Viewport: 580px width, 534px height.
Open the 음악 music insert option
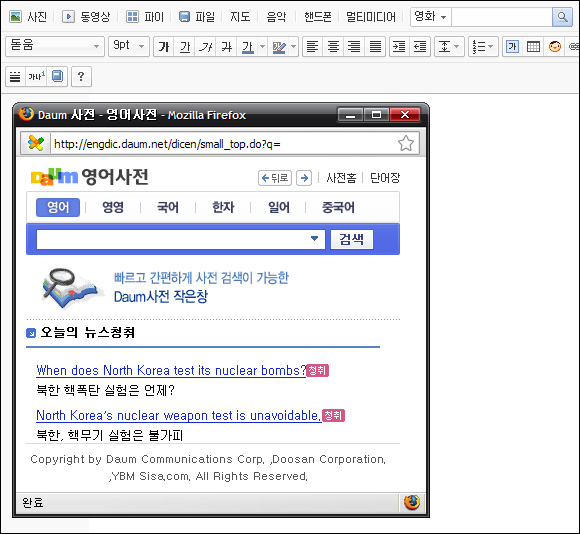(x=276, y=17)
